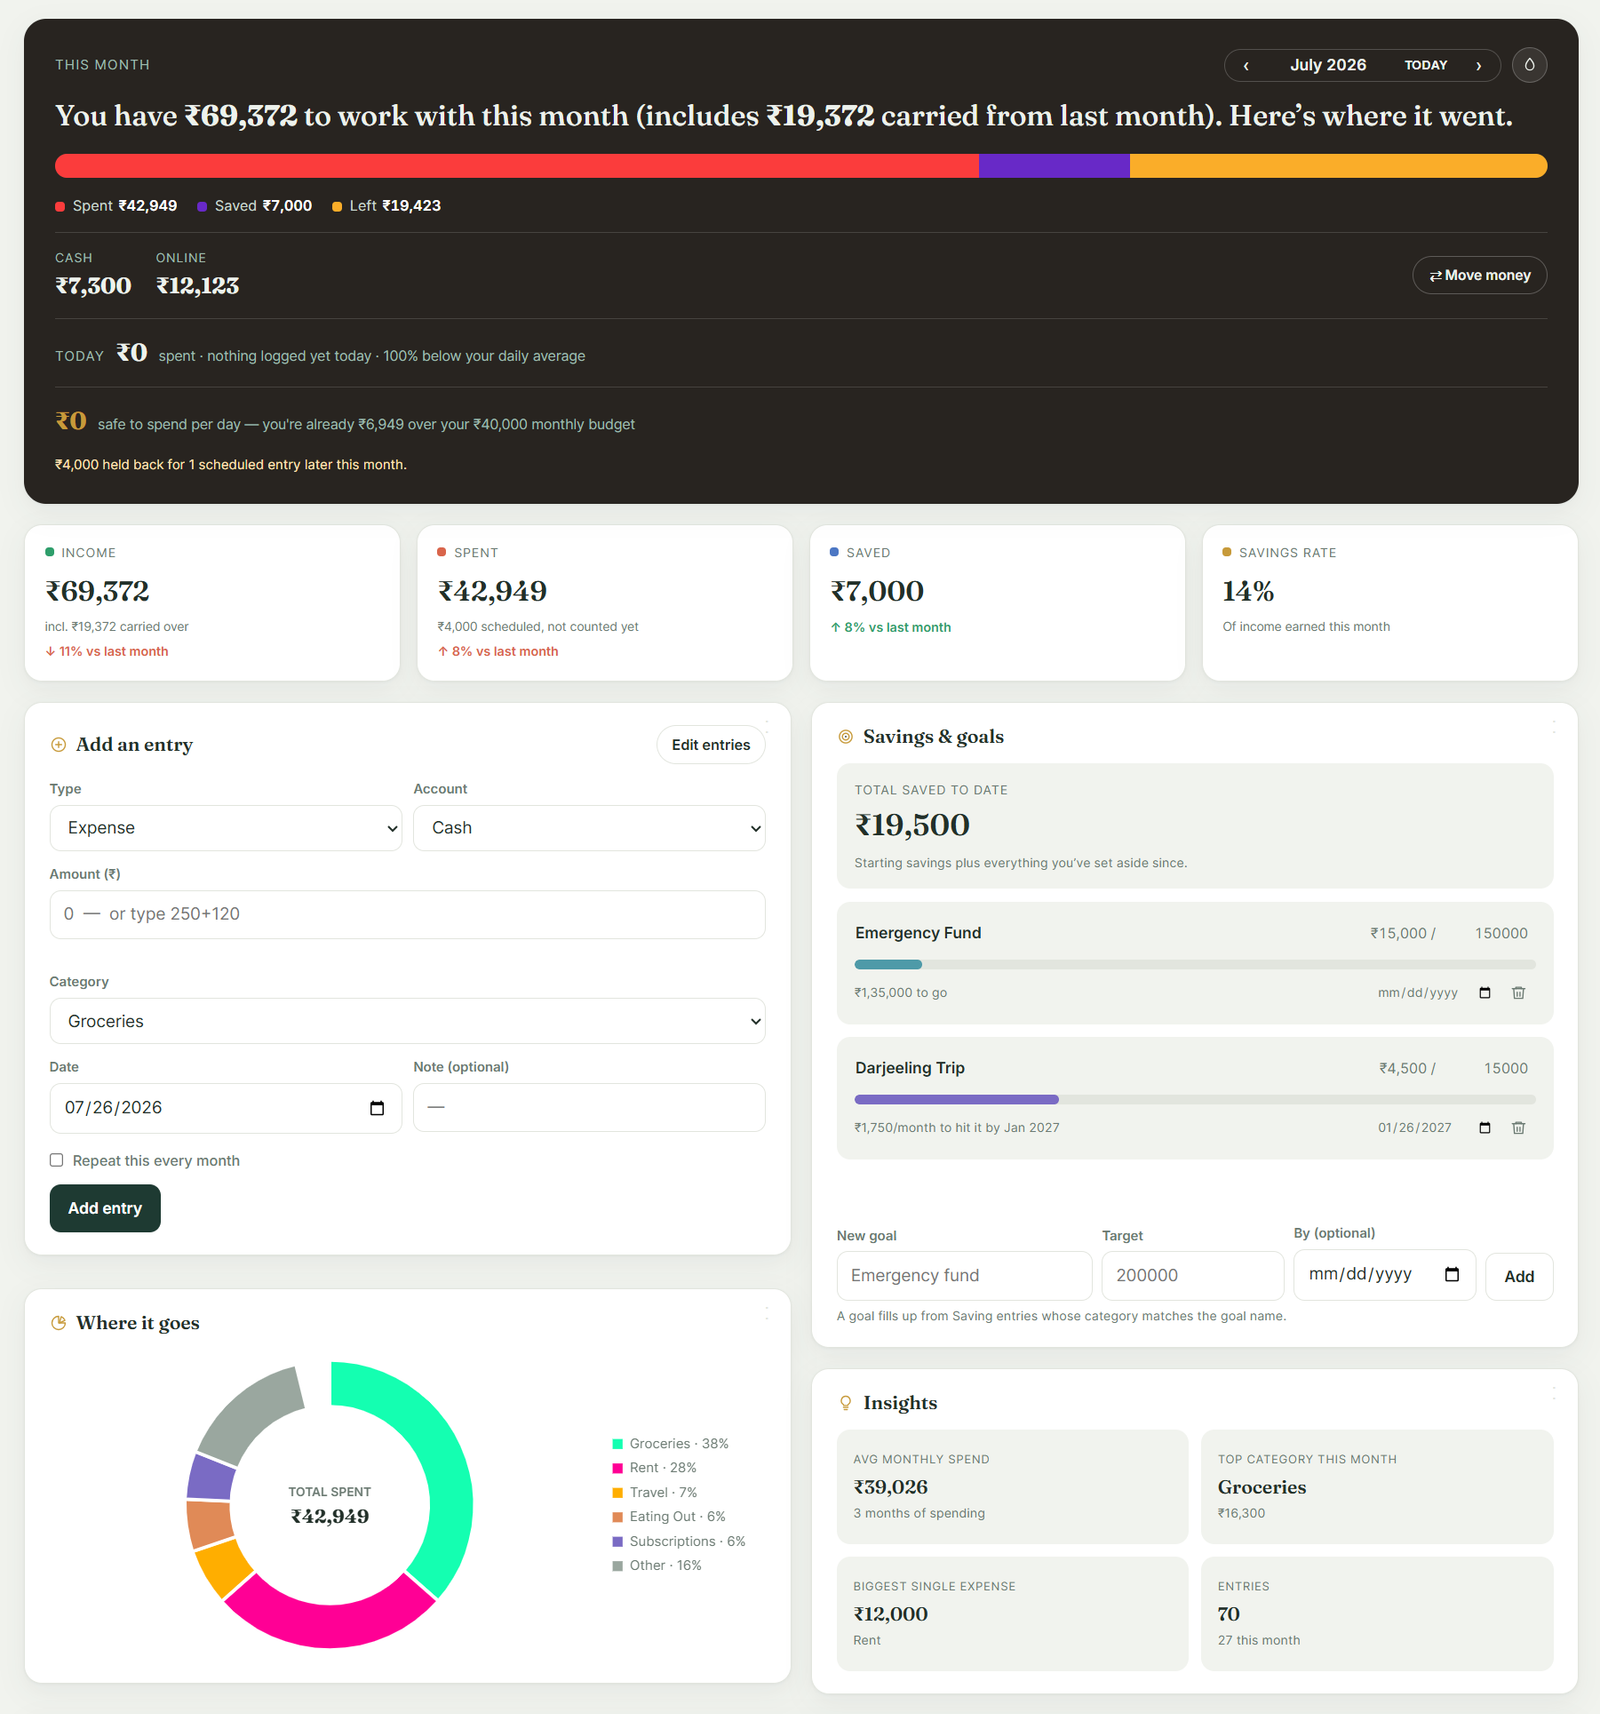This screenshot has width=1600, height=1714.
Task: Click the Add entry button
Action: (x=105, y=1208)
